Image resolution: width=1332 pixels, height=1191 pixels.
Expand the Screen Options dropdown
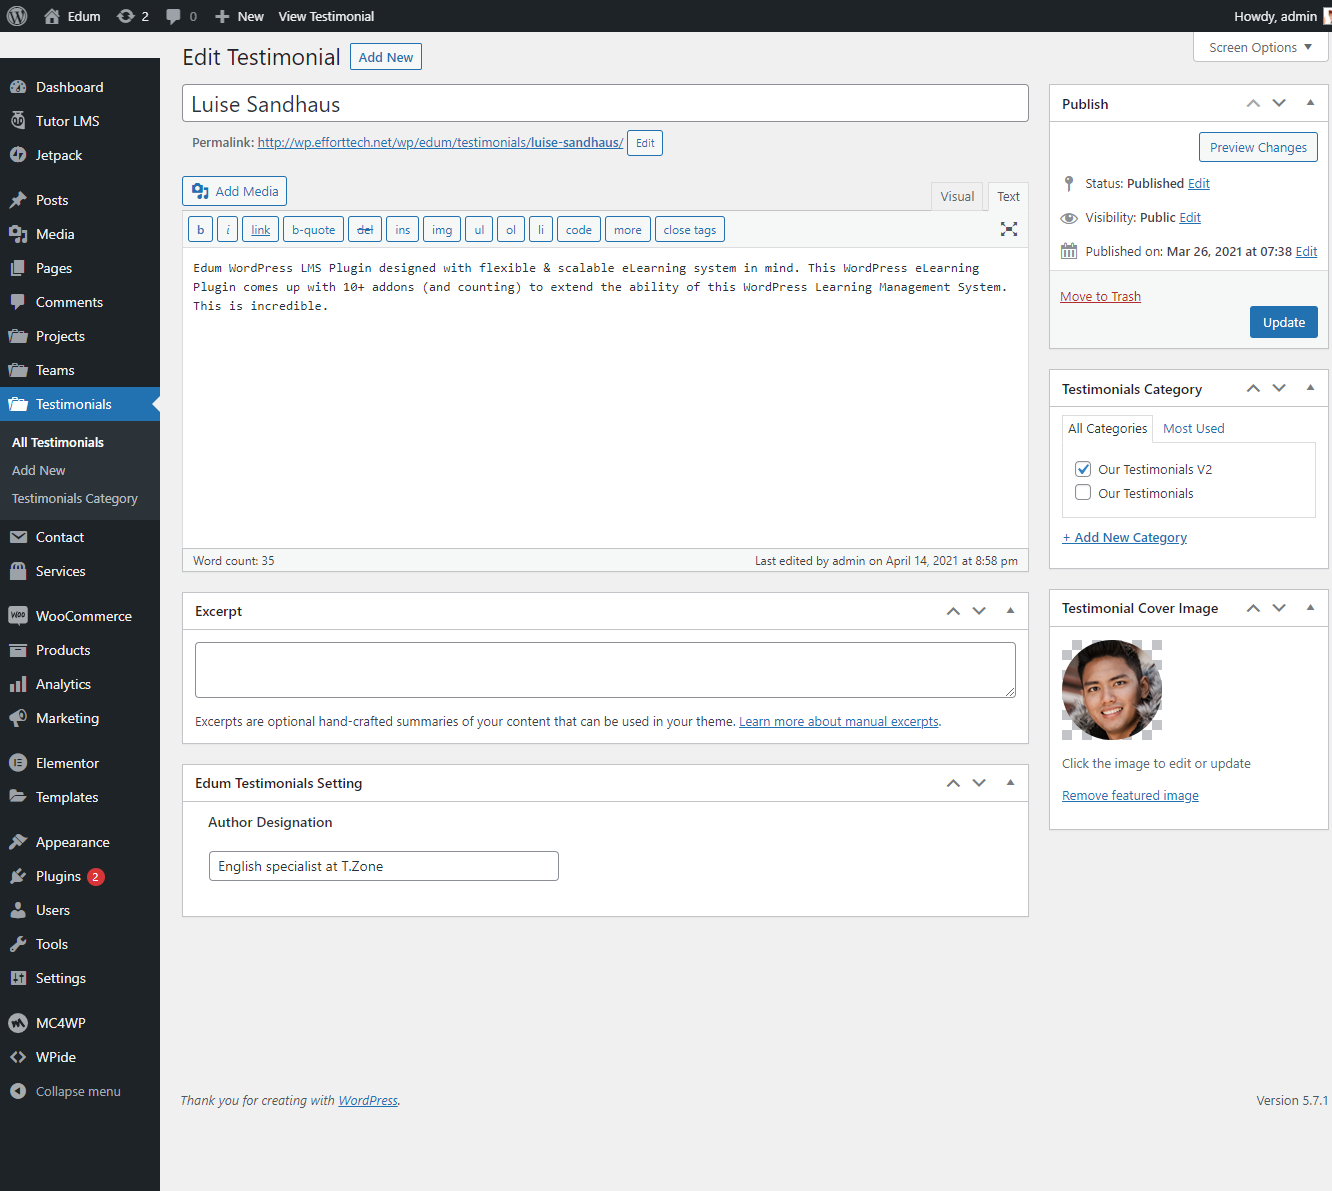pyautogui.click(x=1260, y=47)
